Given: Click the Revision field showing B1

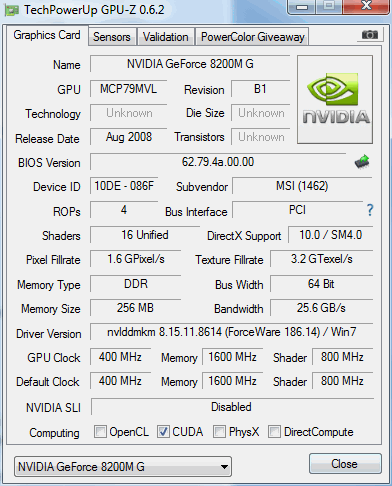Looking at the screenshot, I should [260, 89].
